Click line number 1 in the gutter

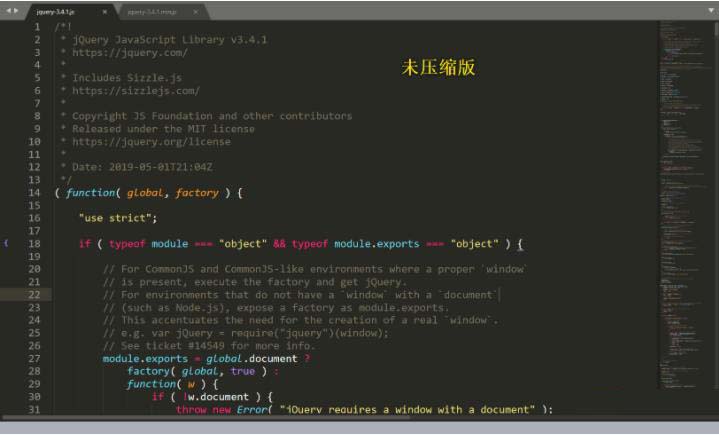pyautogui.click(x=37, y=27)
